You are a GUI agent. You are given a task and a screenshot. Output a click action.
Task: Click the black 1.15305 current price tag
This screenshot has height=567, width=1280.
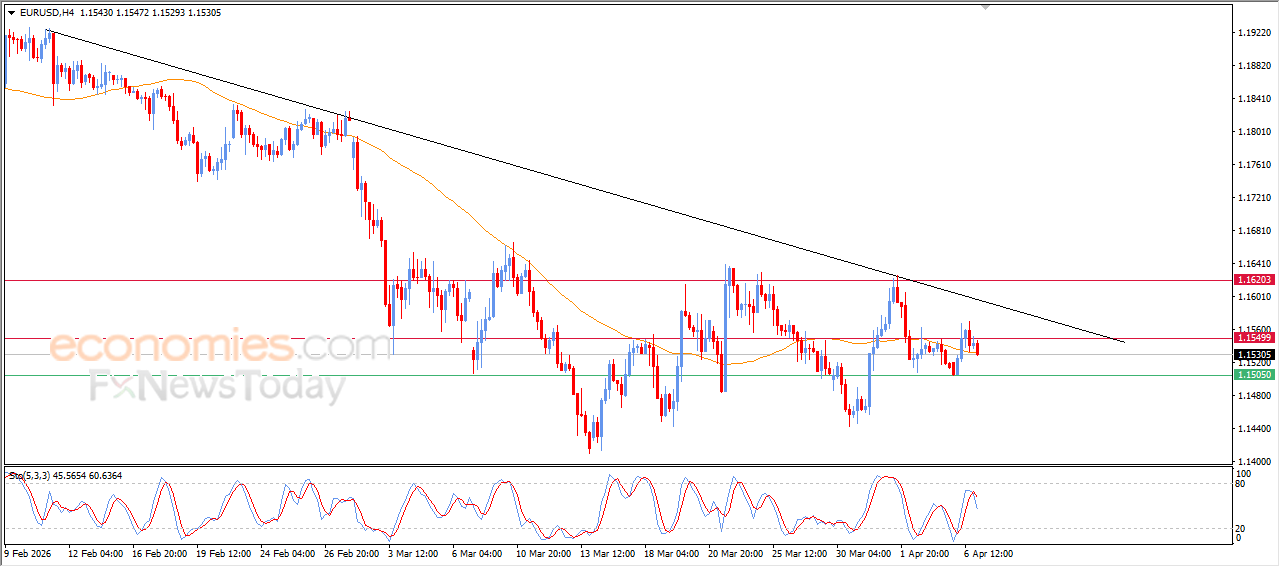pyautogui.click(x=1253, y=355)
